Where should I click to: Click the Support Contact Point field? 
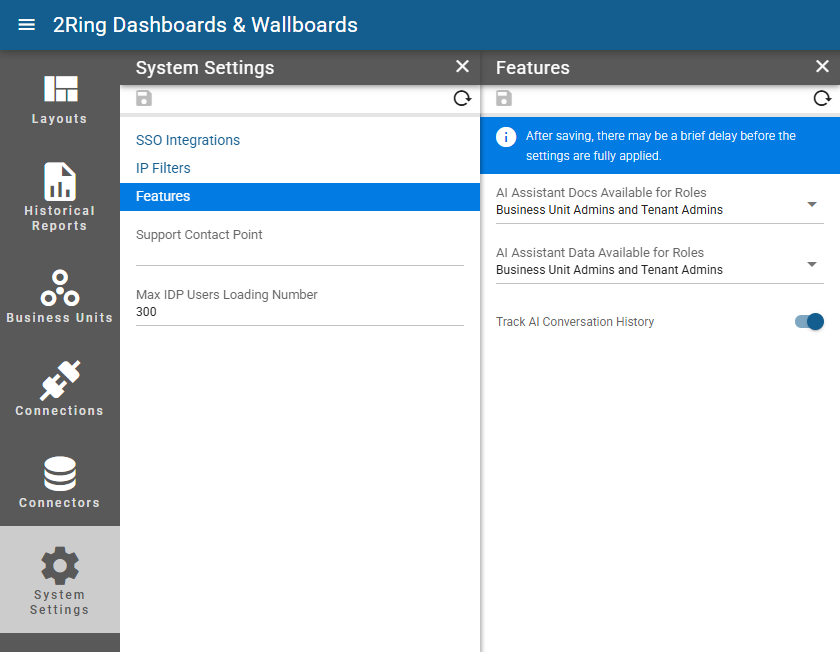pos(300,246)
